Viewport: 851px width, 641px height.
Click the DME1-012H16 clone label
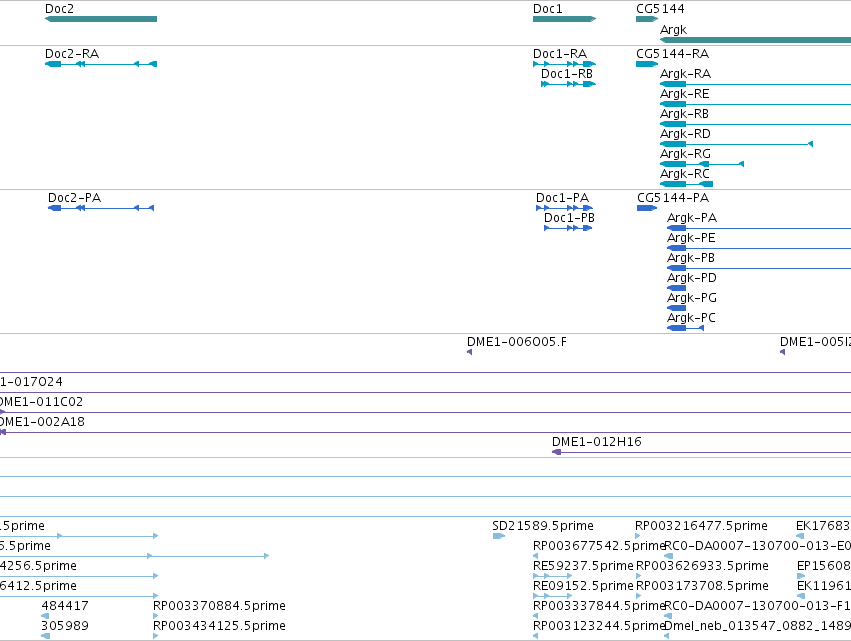[x=596, y=442]
